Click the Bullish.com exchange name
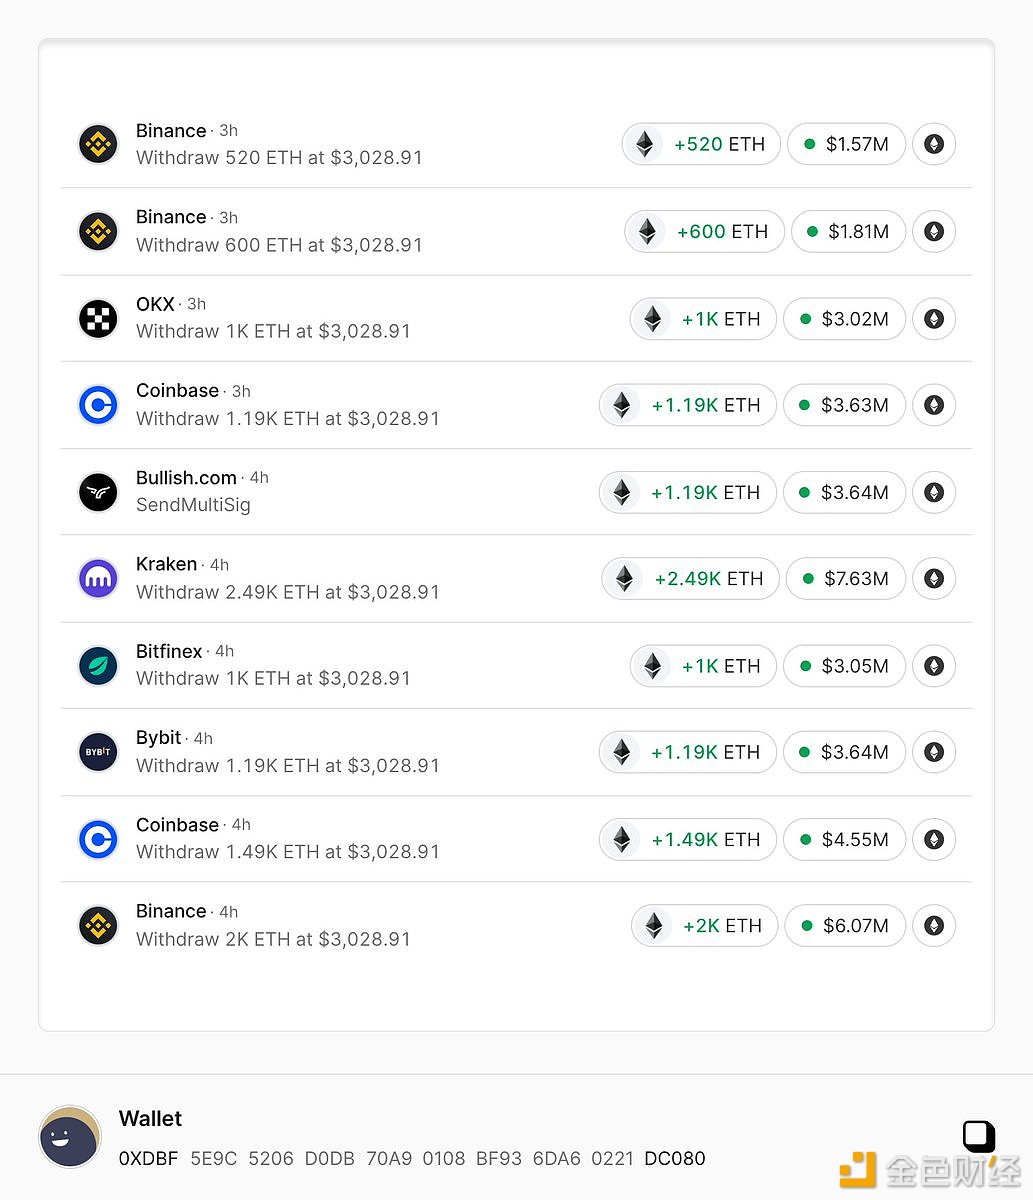 point(186,478)
